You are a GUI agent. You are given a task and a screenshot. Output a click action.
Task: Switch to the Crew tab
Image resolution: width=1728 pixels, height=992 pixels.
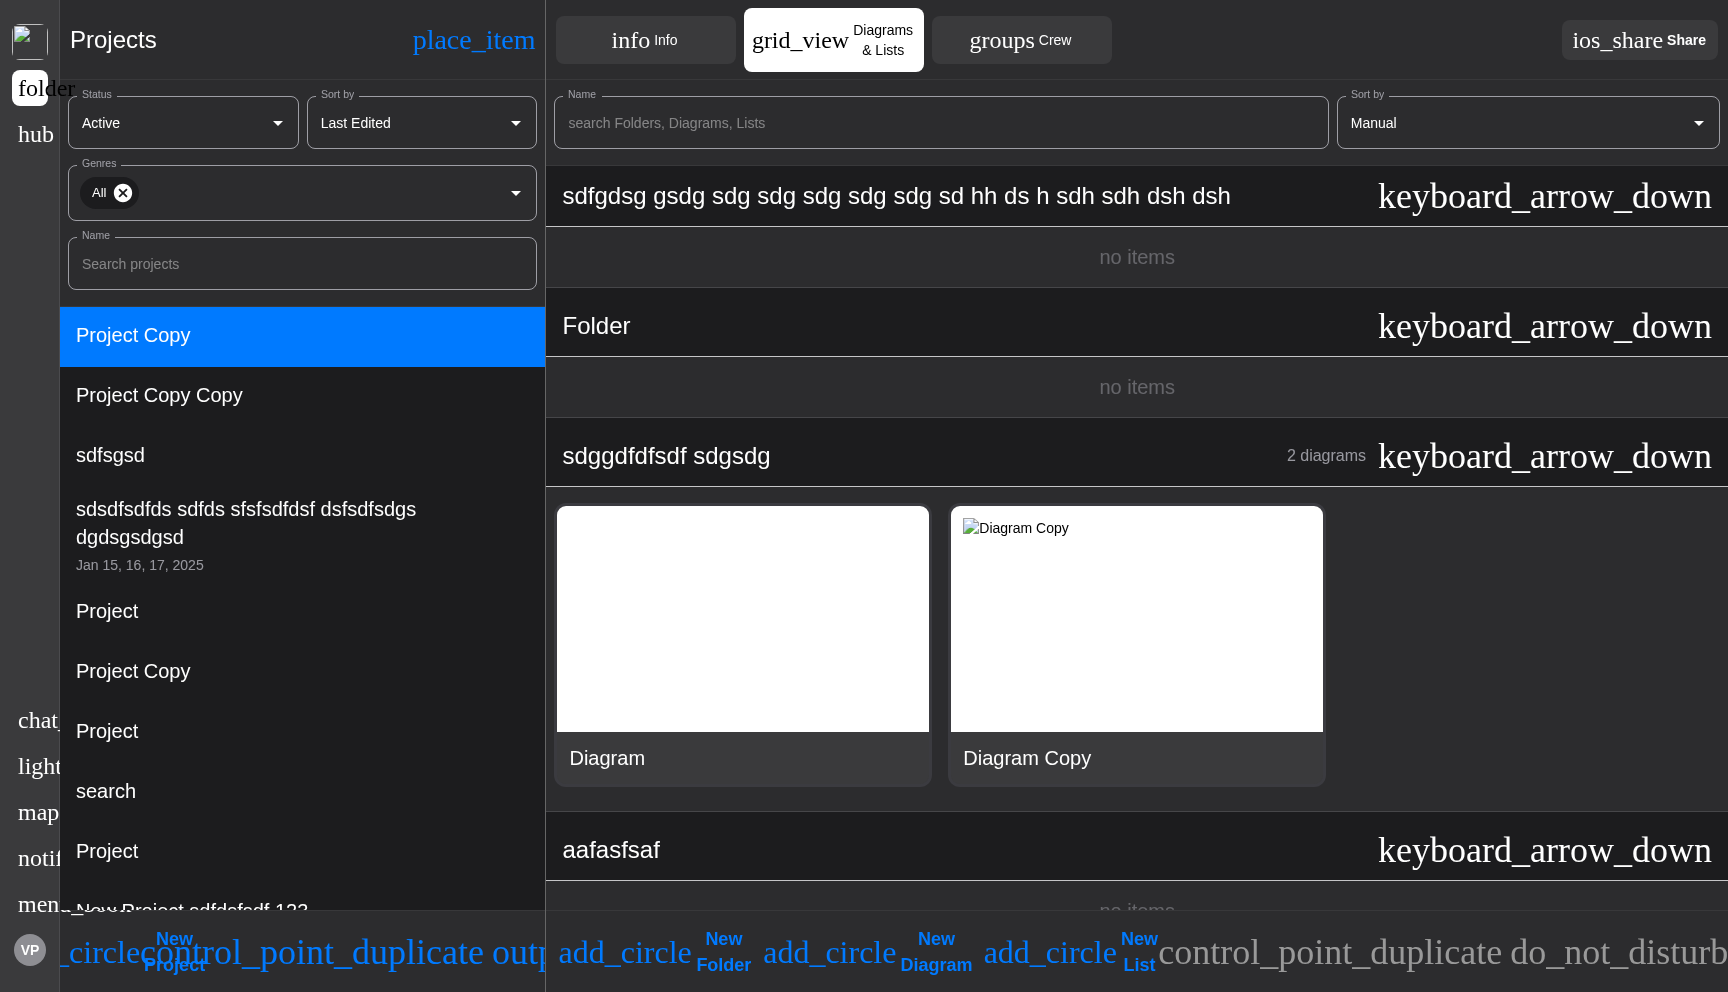(x=1022, y=40)
